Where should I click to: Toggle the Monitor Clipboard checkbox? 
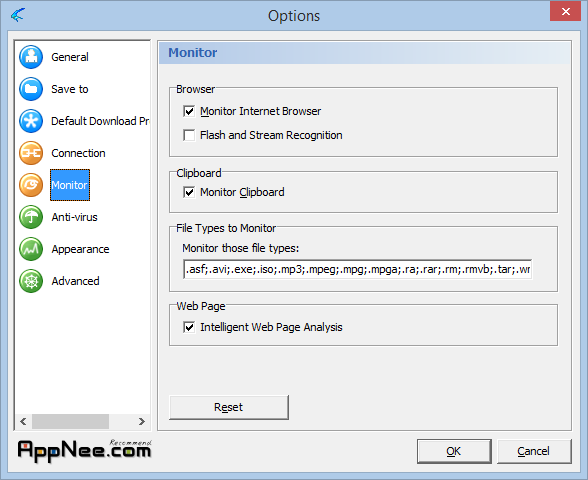click(x=189, y=192)
